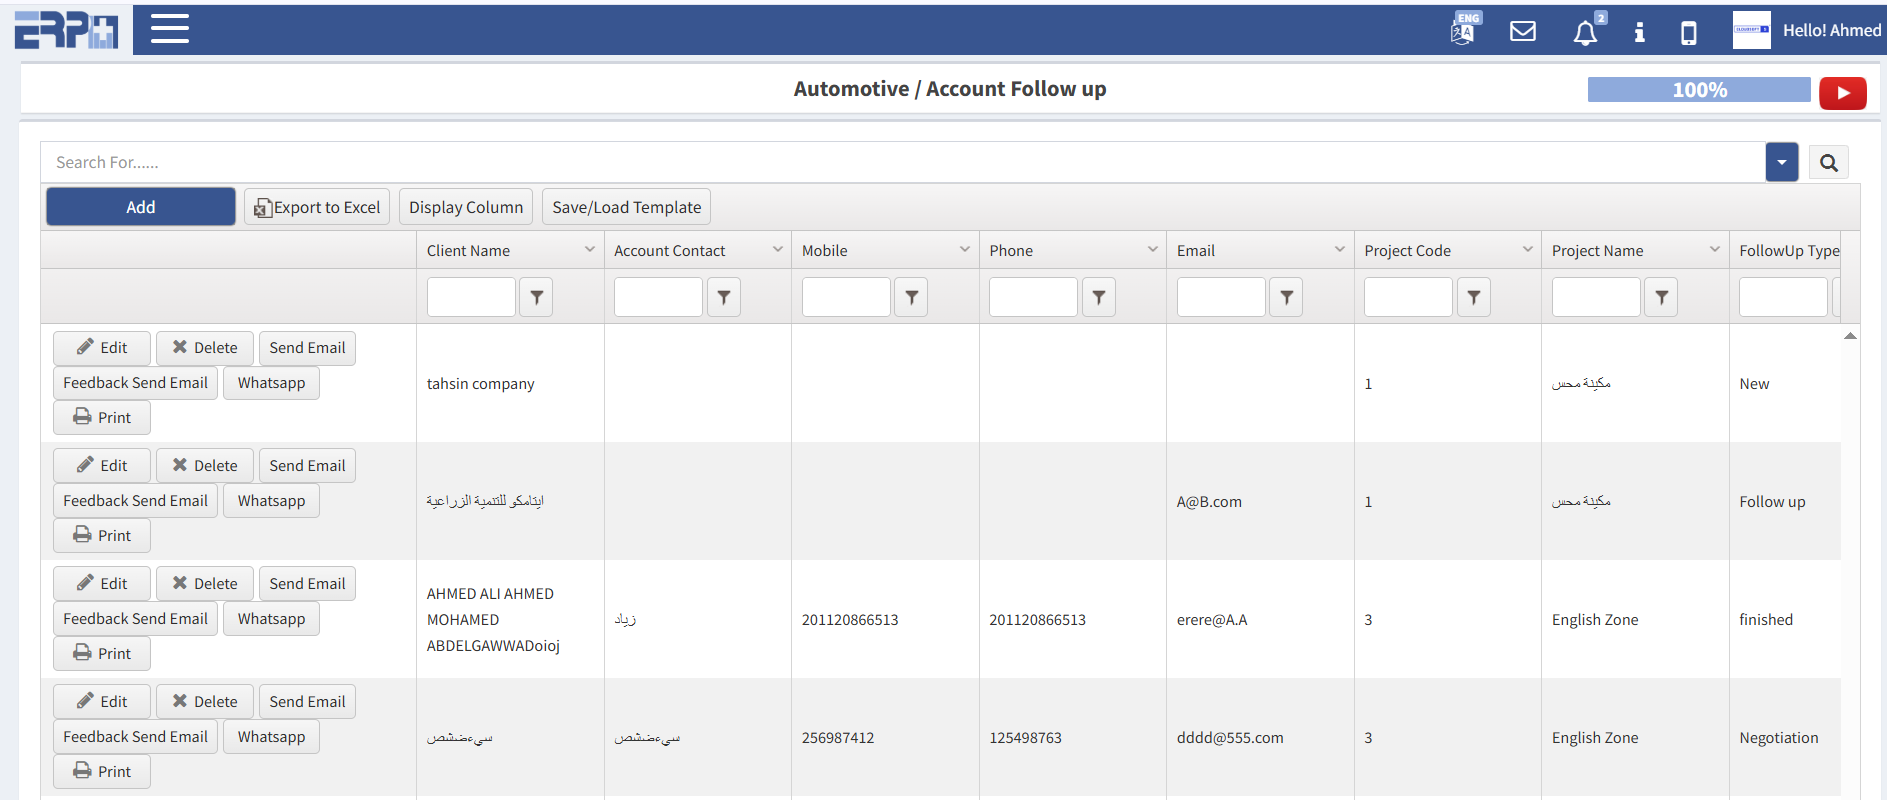Open the Project Code column header dropdown
This screenshot has height=800, width=1887.
coord(1527,250)
